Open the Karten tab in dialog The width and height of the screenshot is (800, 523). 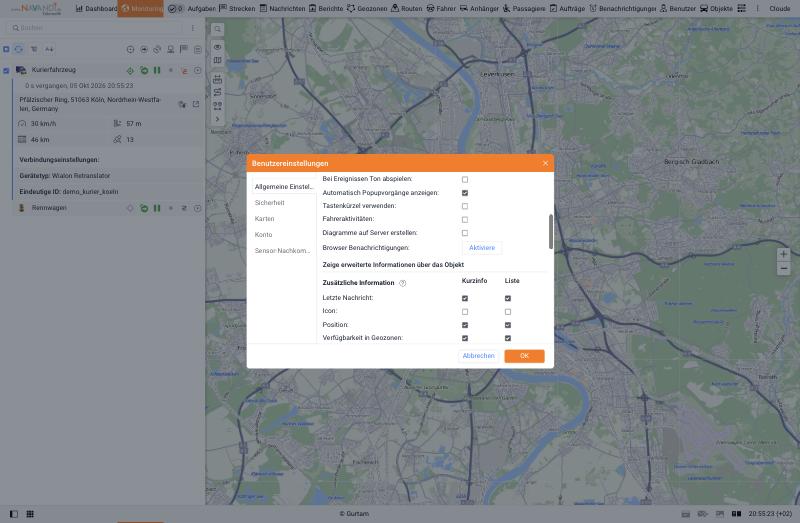pos(284,218)
